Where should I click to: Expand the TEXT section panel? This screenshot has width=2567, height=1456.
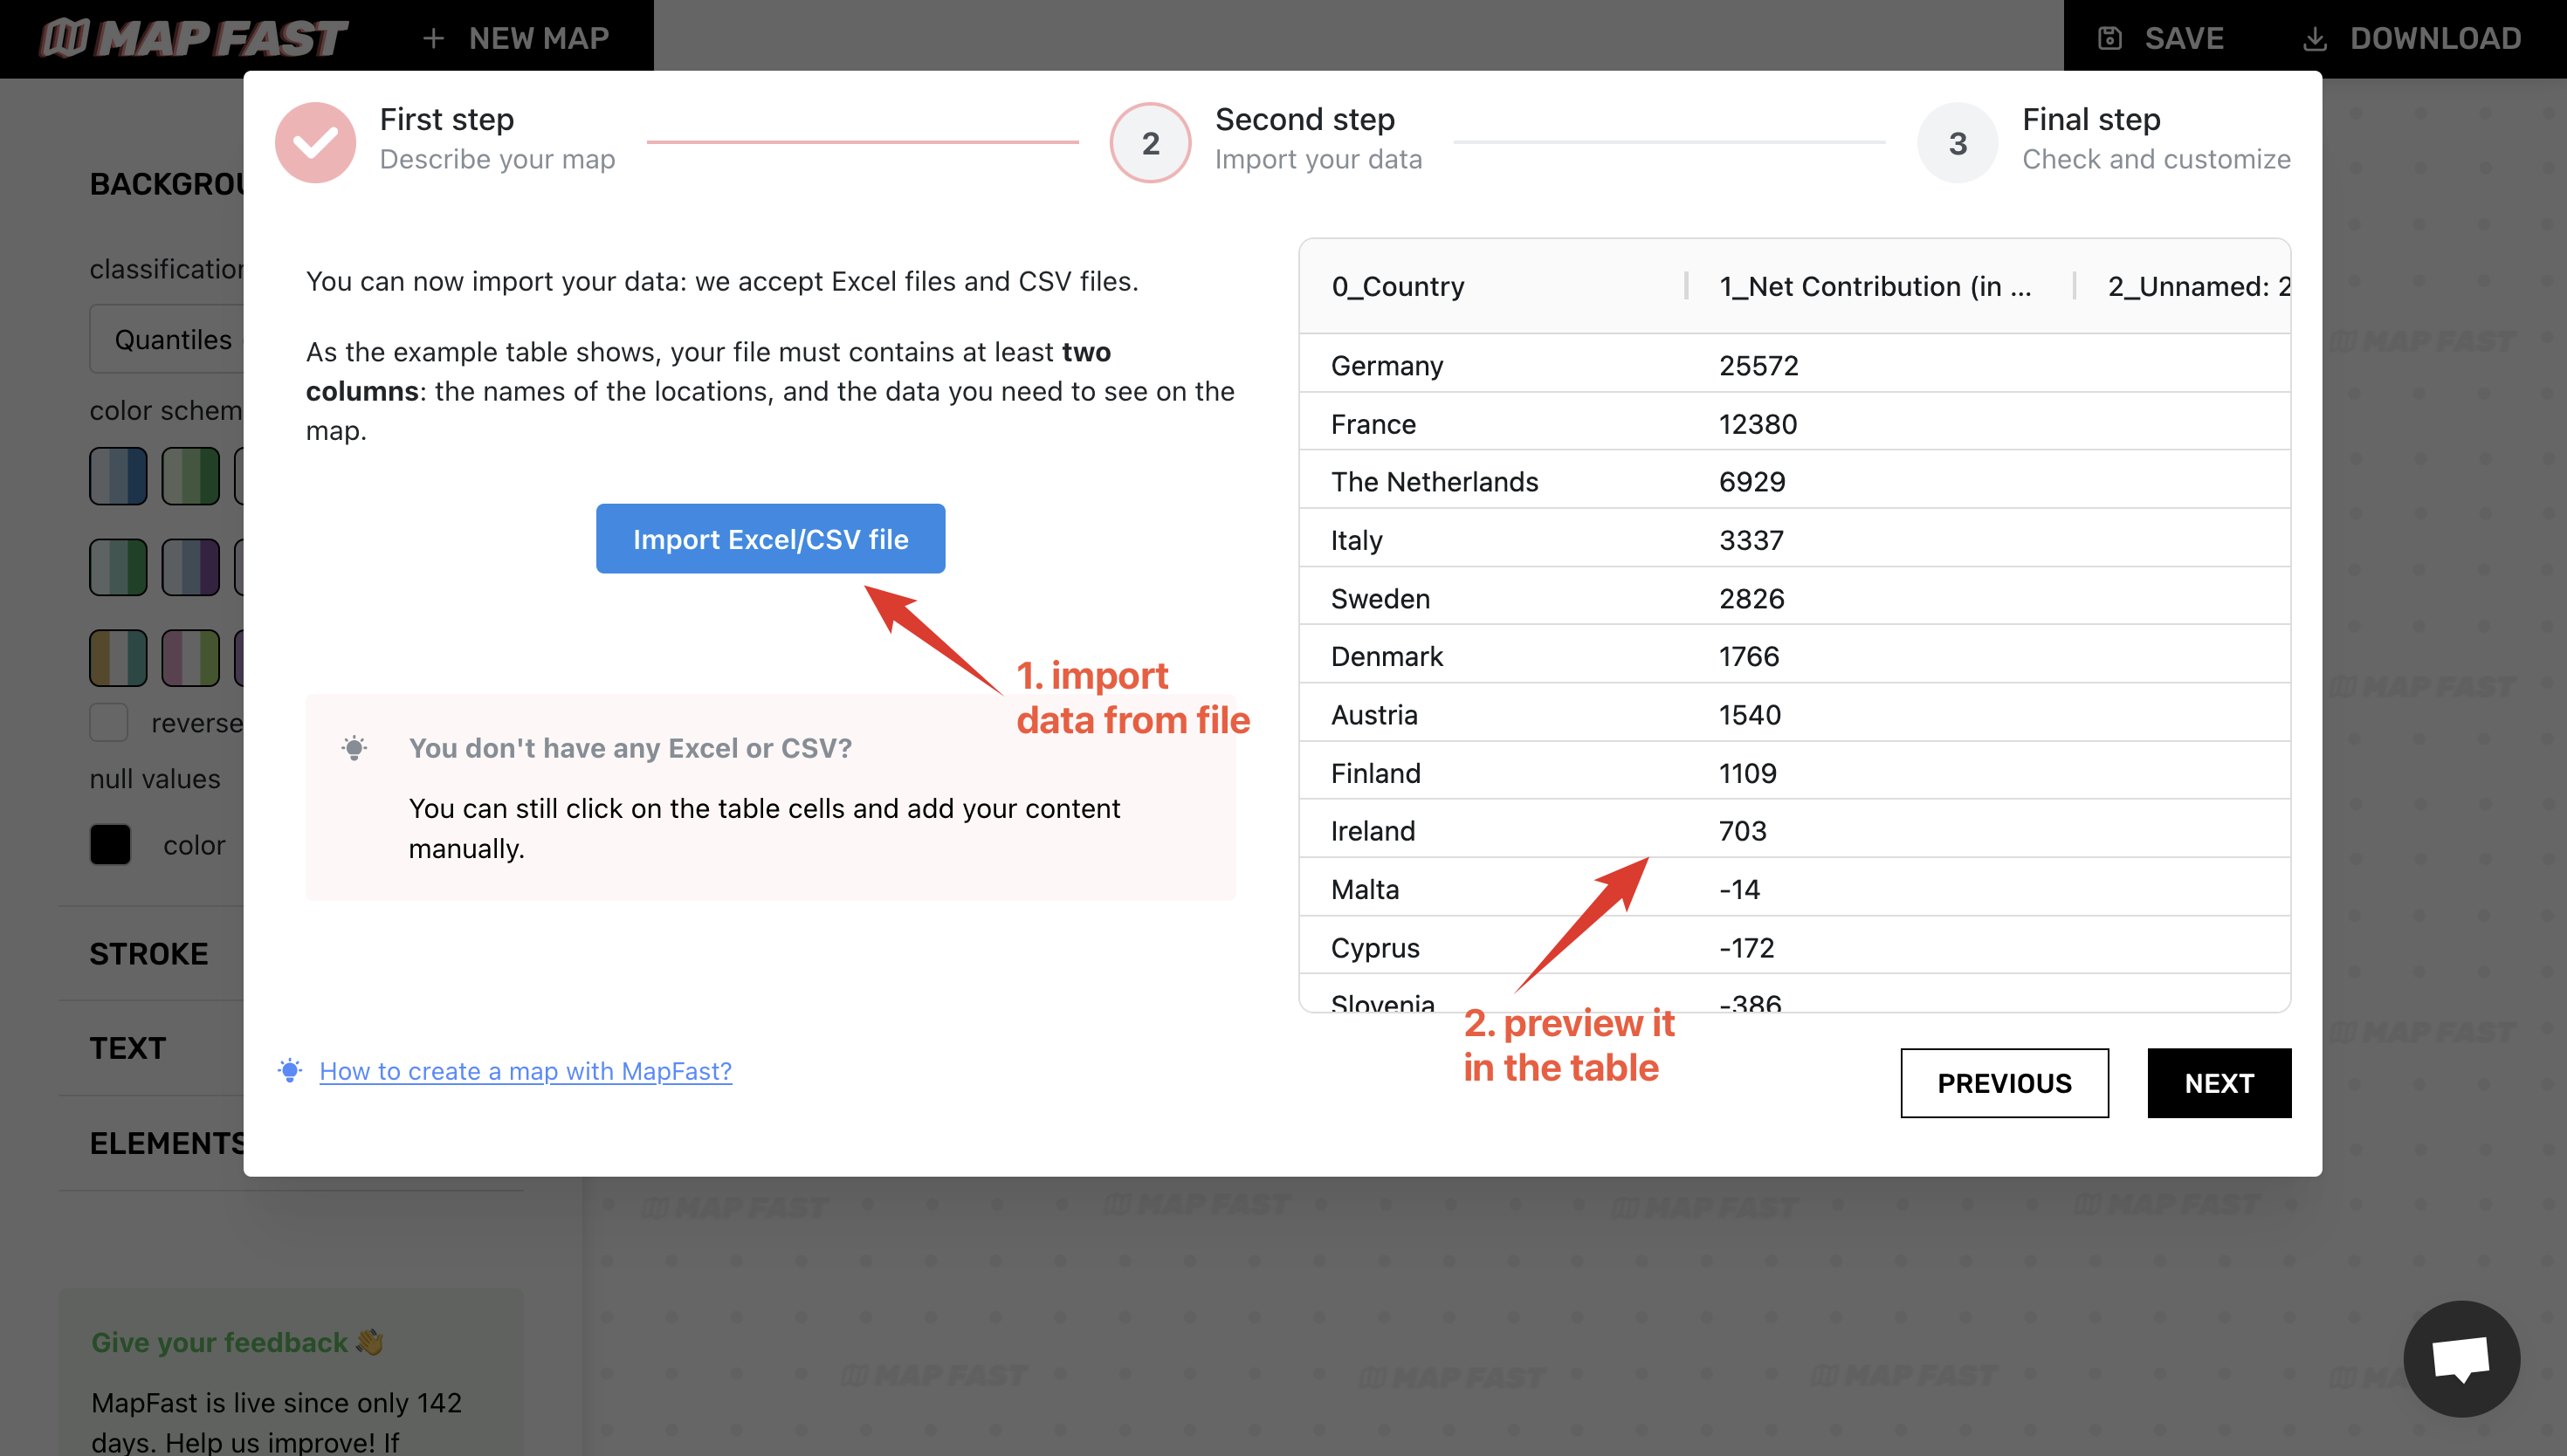click(x=128, y=1047)
